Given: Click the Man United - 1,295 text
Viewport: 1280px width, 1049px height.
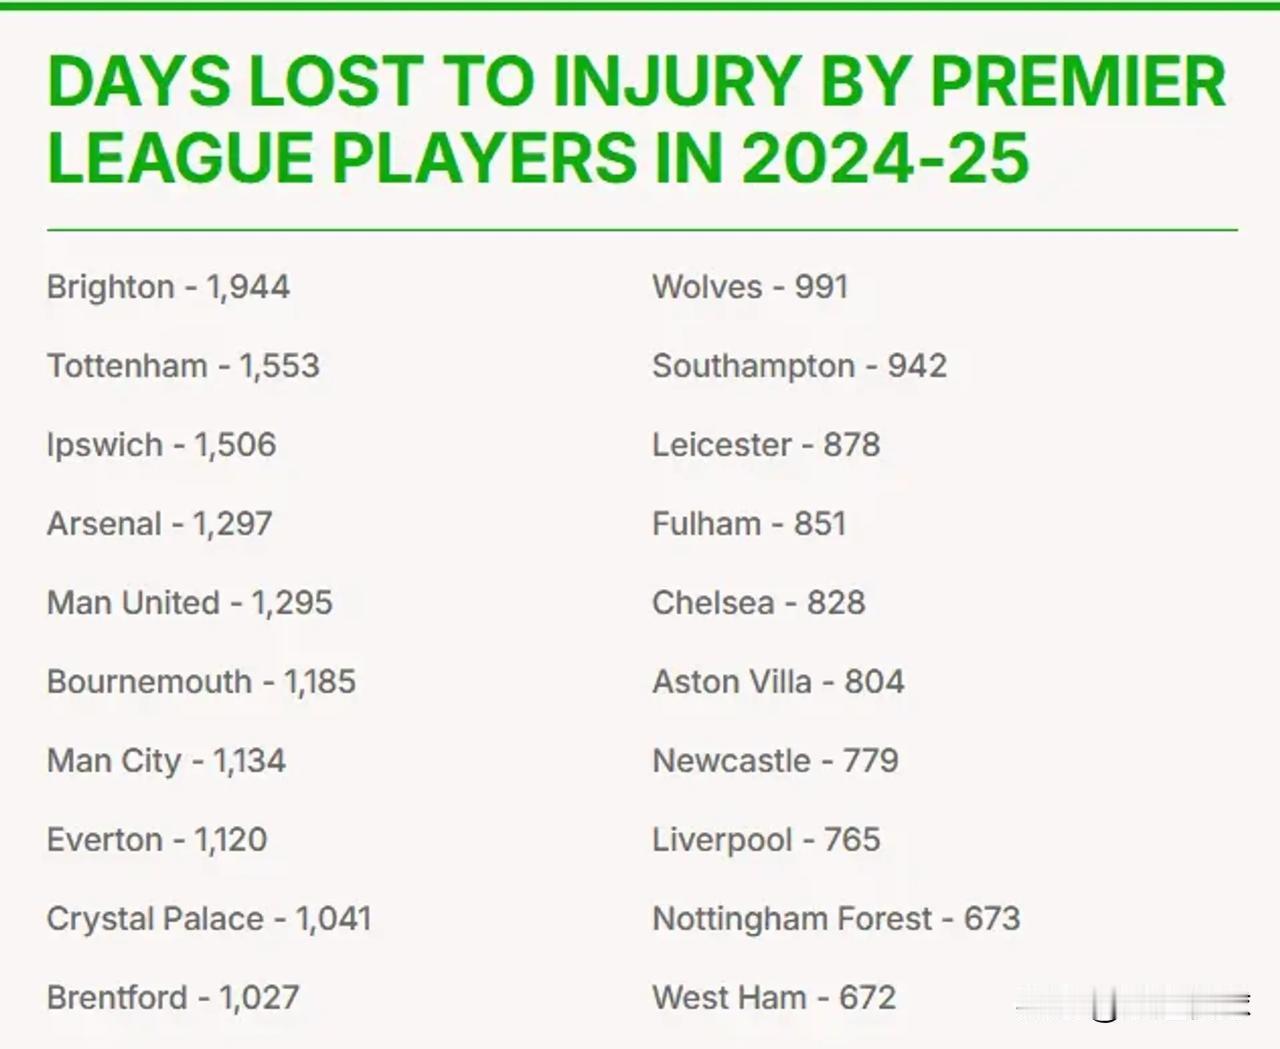Looking at the screenshot, I should tap(189, 603).
